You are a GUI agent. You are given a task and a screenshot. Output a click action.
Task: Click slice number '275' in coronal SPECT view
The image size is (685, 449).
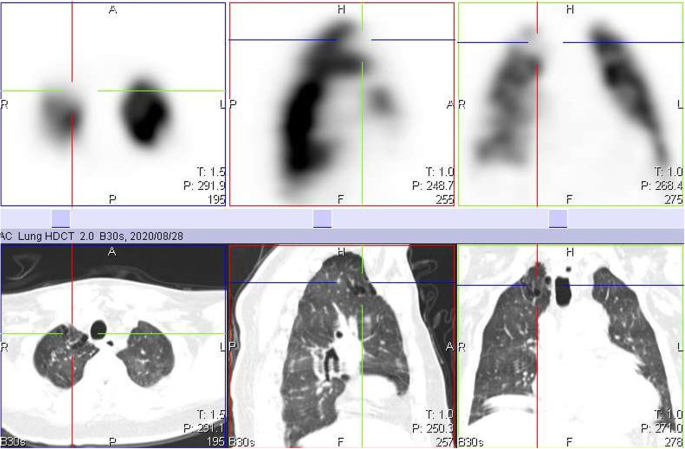tap(673, 200)
